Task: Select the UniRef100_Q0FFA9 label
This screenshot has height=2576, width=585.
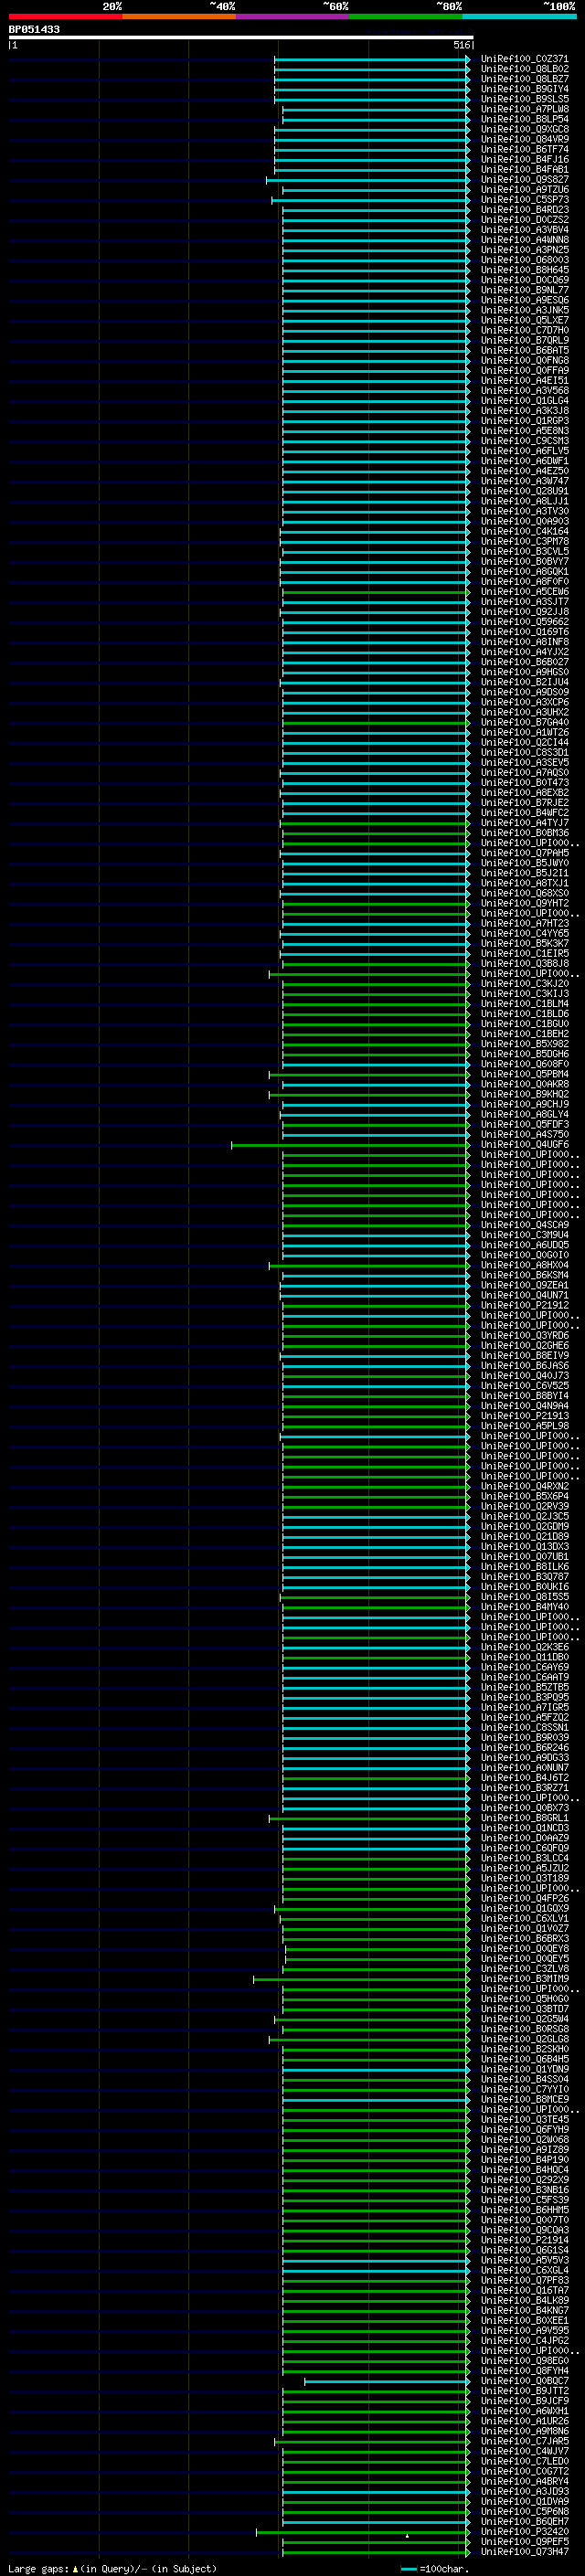Action: coord(524,371)
